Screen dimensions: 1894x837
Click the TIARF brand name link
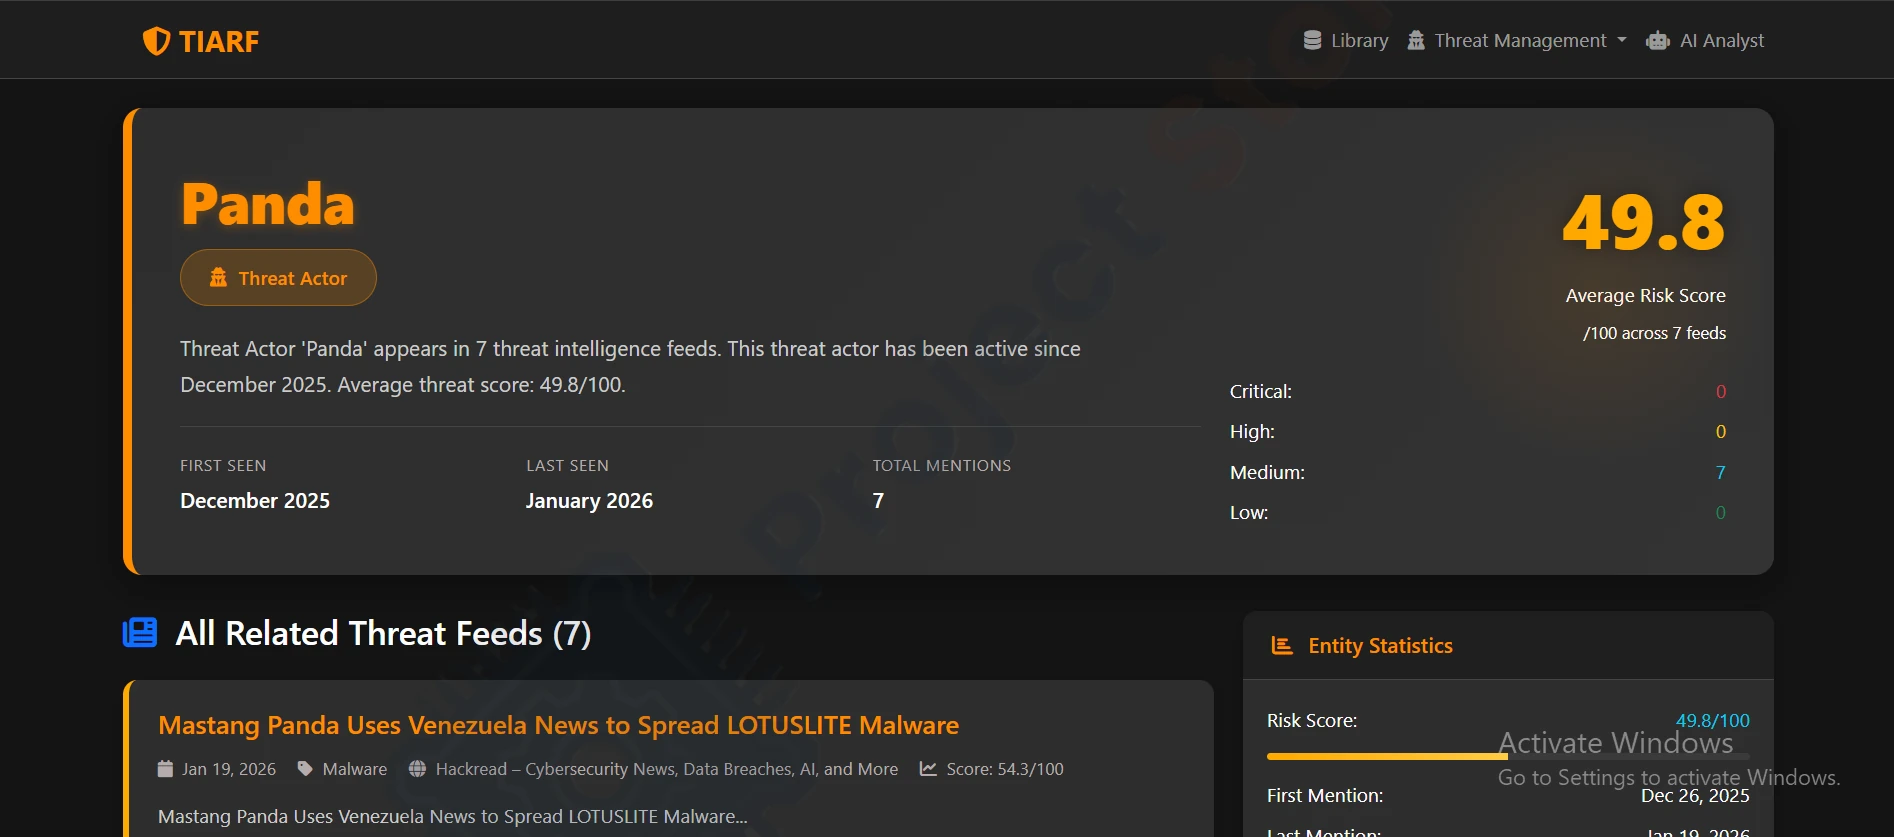(219, 41)
